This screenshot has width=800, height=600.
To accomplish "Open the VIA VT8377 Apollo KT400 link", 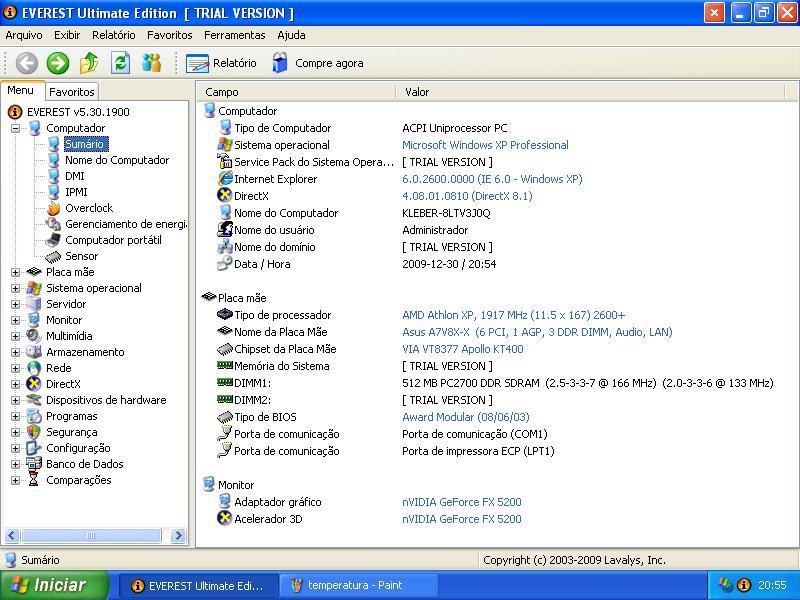I will click(463, 349).
